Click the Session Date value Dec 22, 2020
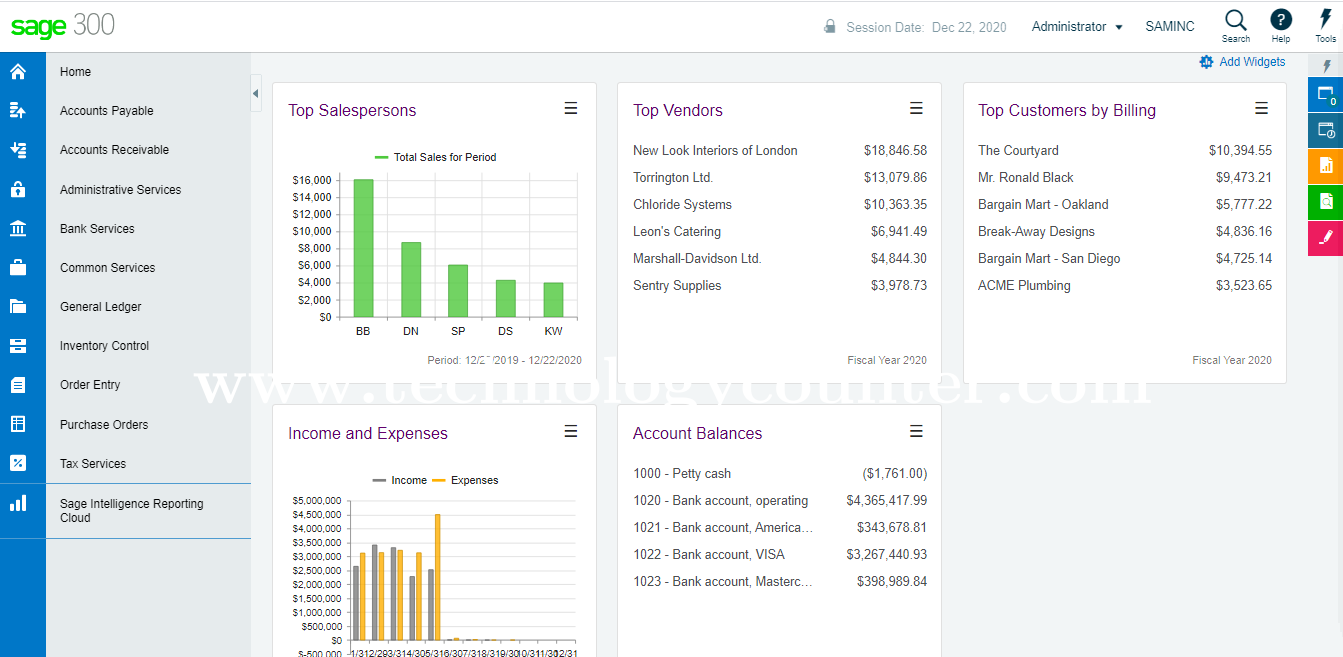 969,27
